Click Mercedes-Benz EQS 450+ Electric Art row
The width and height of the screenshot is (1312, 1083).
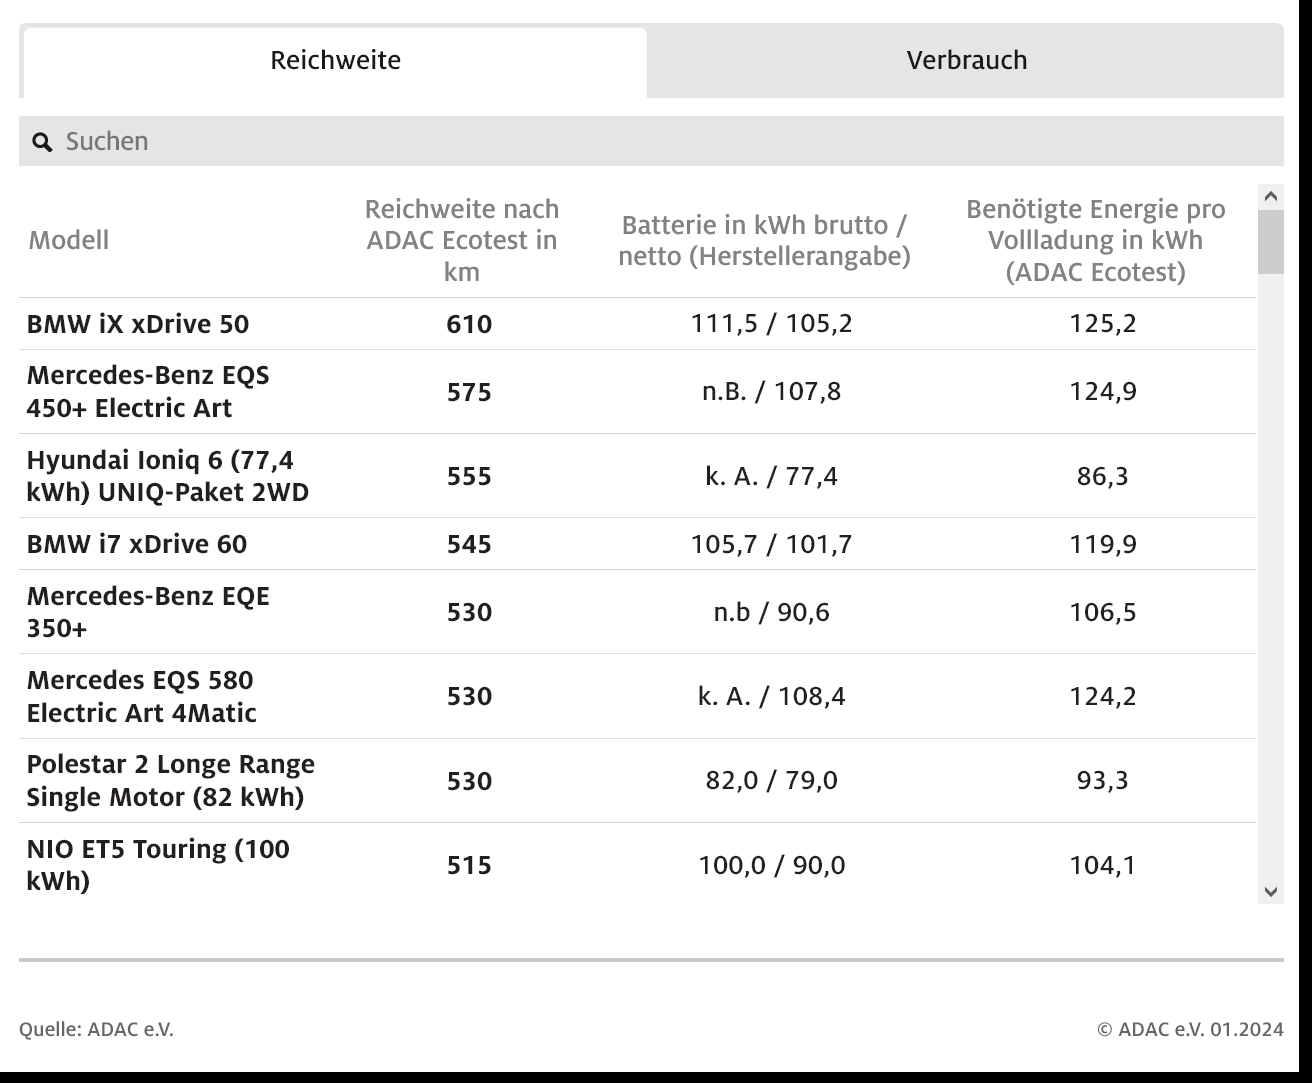[148, 391]
